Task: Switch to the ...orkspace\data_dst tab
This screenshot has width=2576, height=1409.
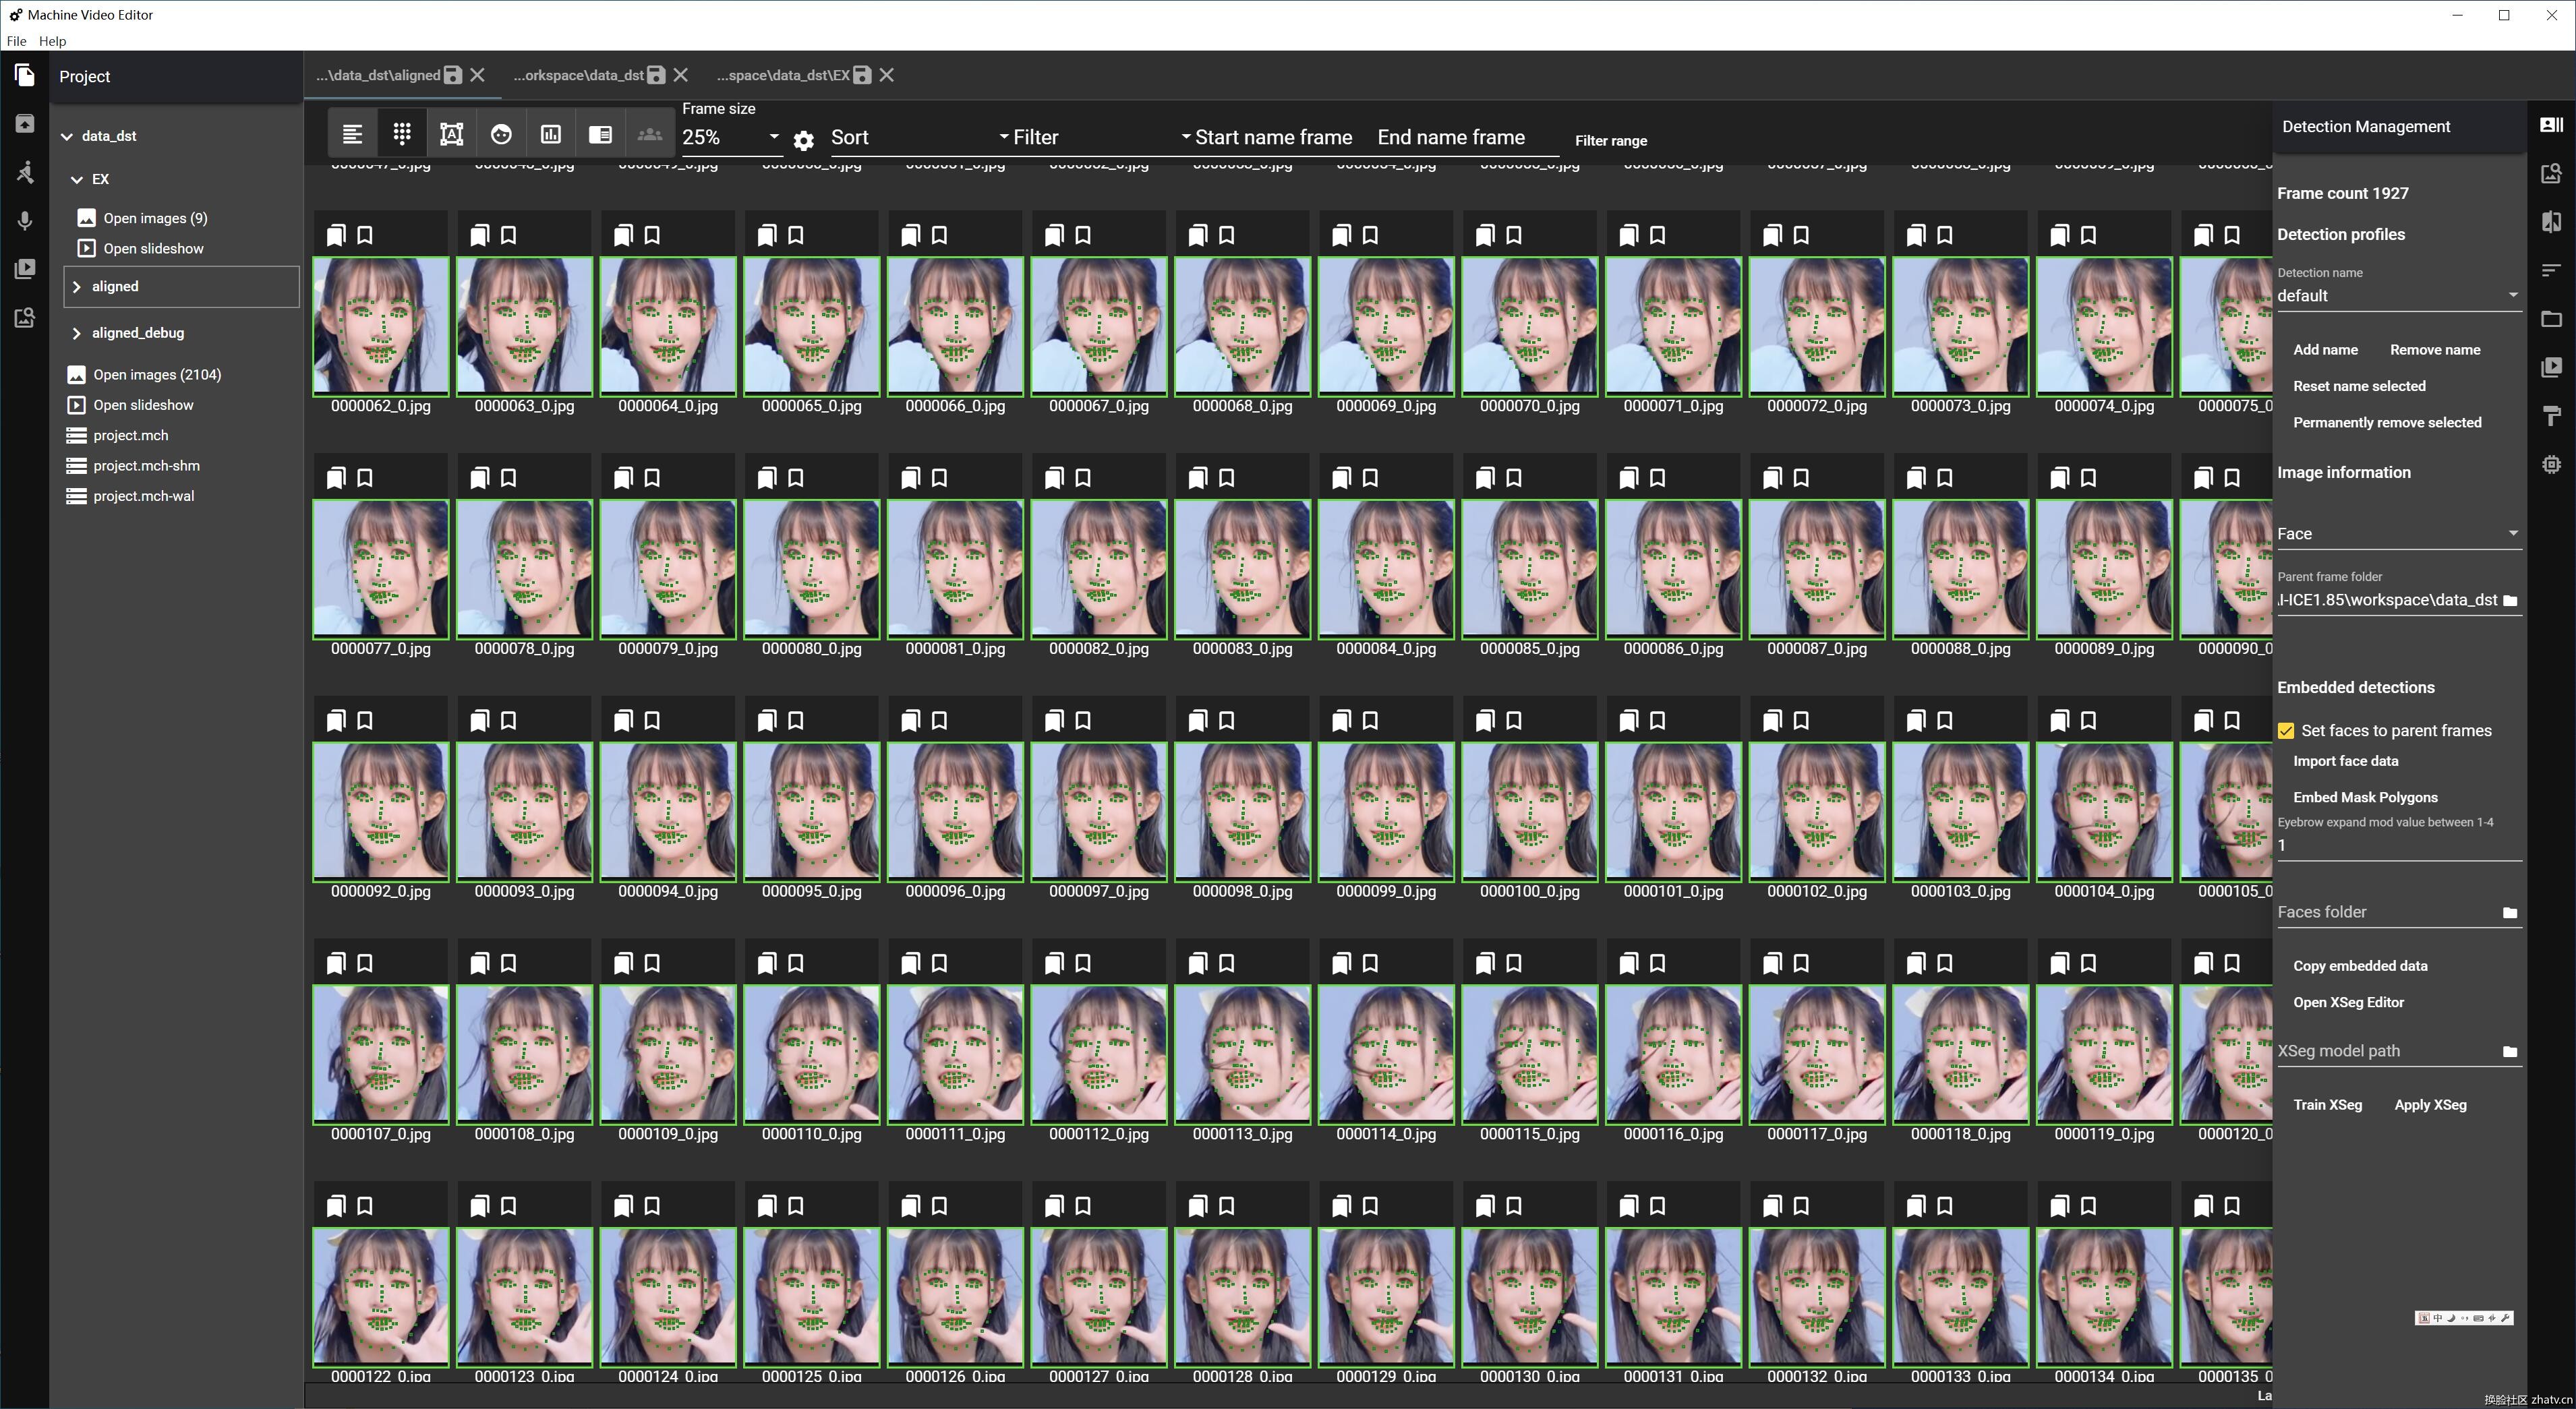Action: pyautogui.click(x=578, y=75)
